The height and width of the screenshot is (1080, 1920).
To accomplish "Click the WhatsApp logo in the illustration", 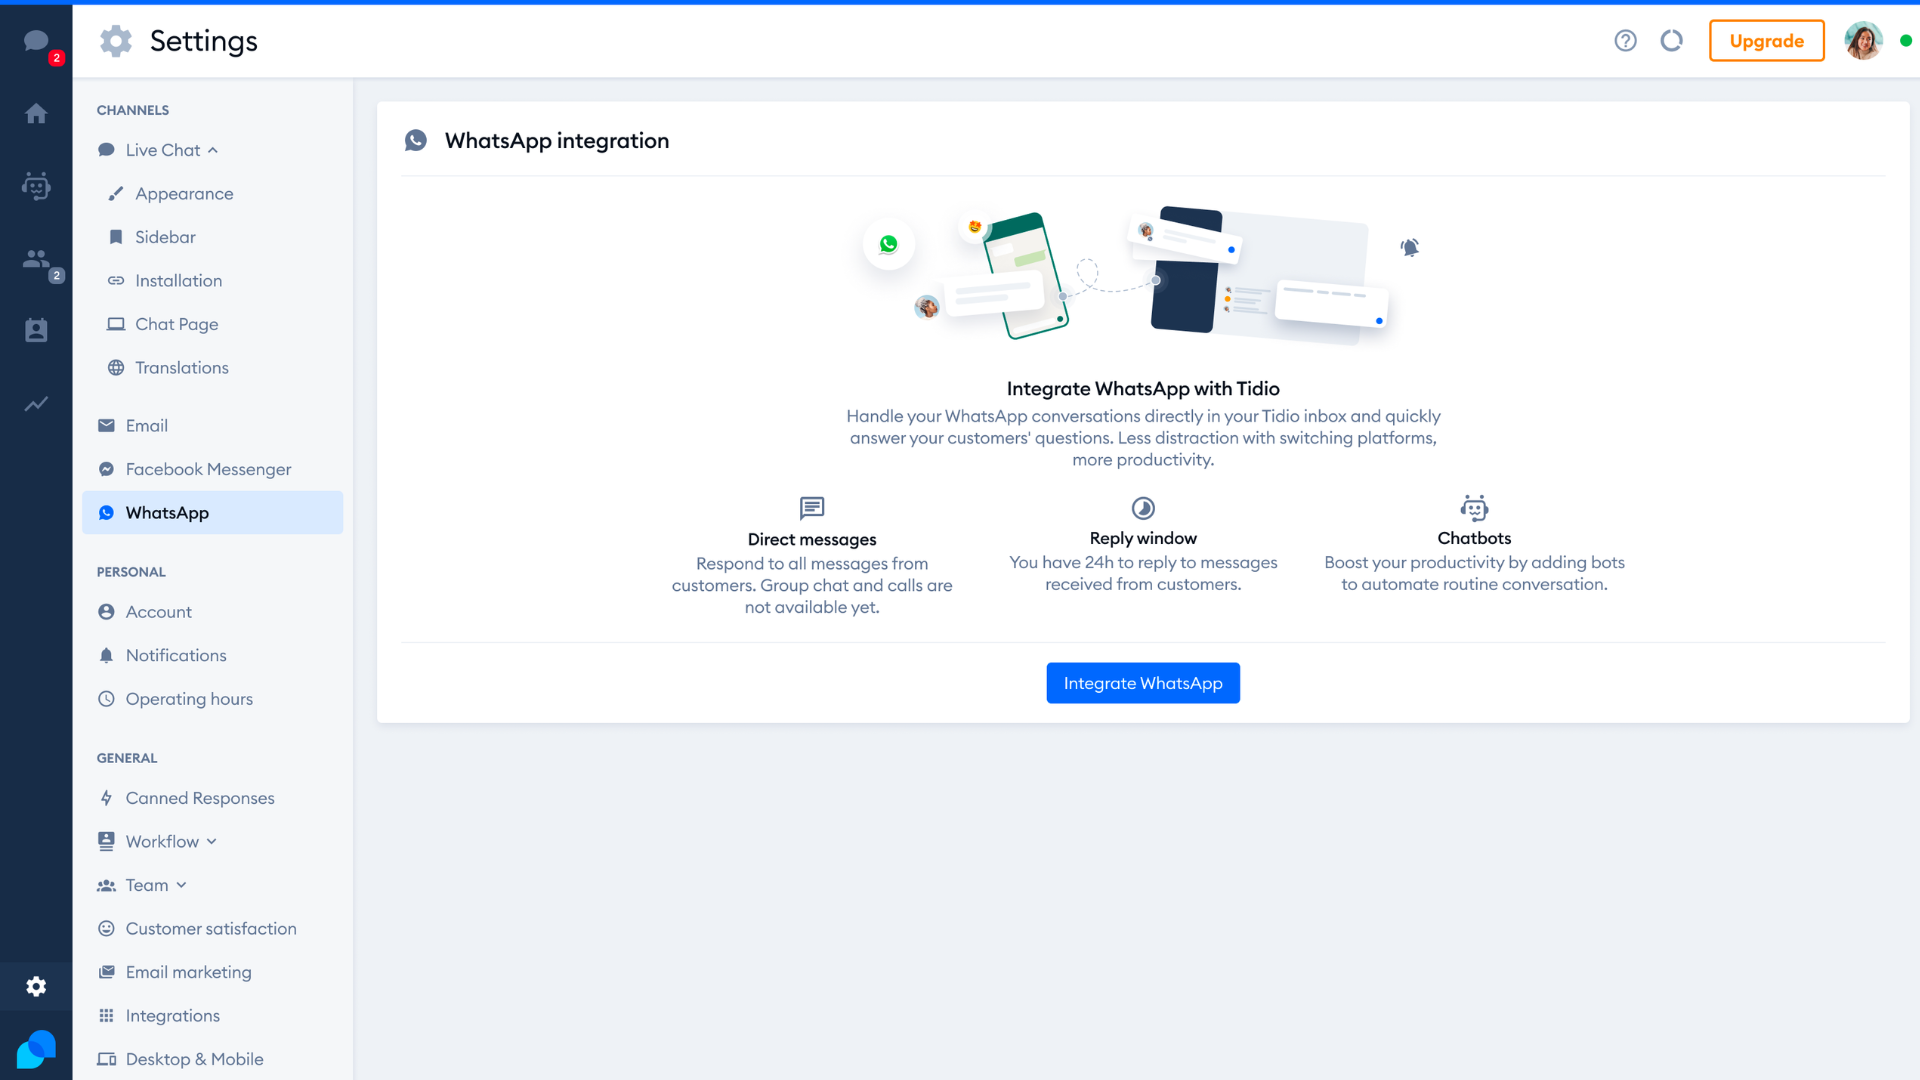I will pos(888,244).
